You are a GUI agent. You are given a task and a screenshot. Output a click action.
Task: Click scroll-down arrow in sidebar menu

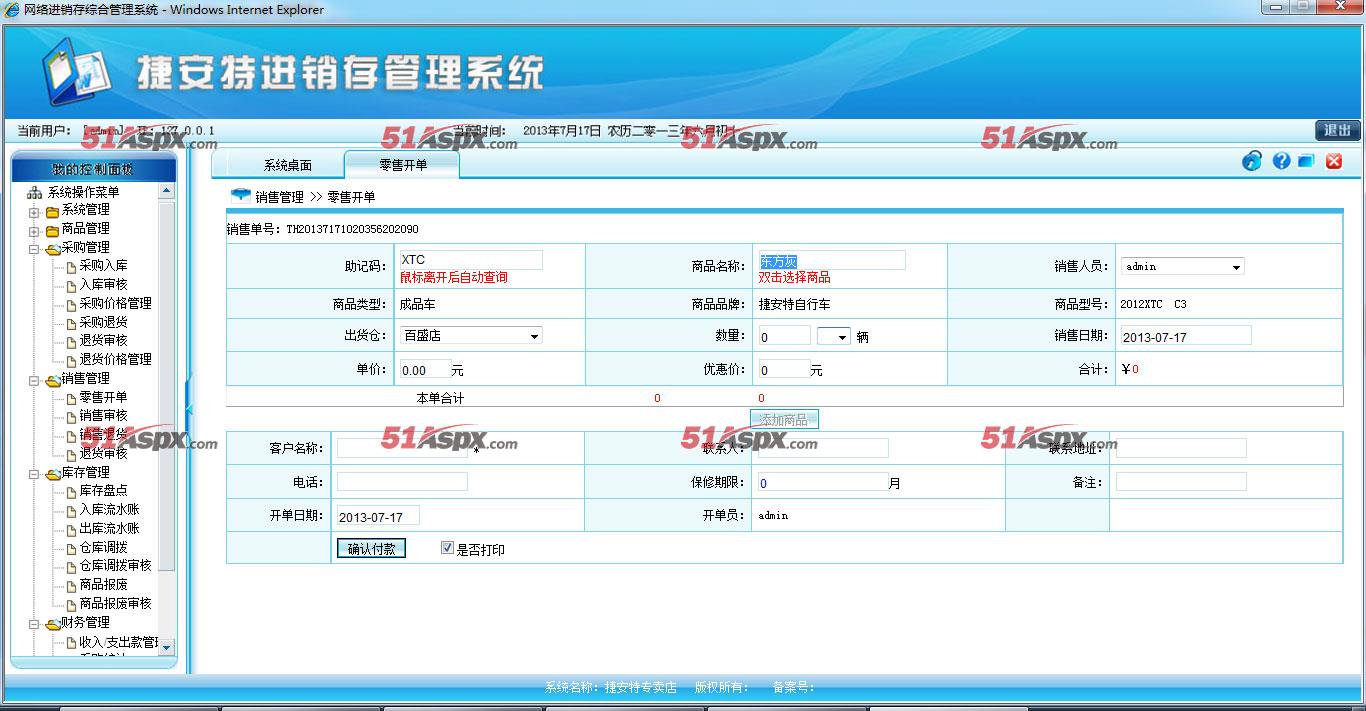(166, 646)
